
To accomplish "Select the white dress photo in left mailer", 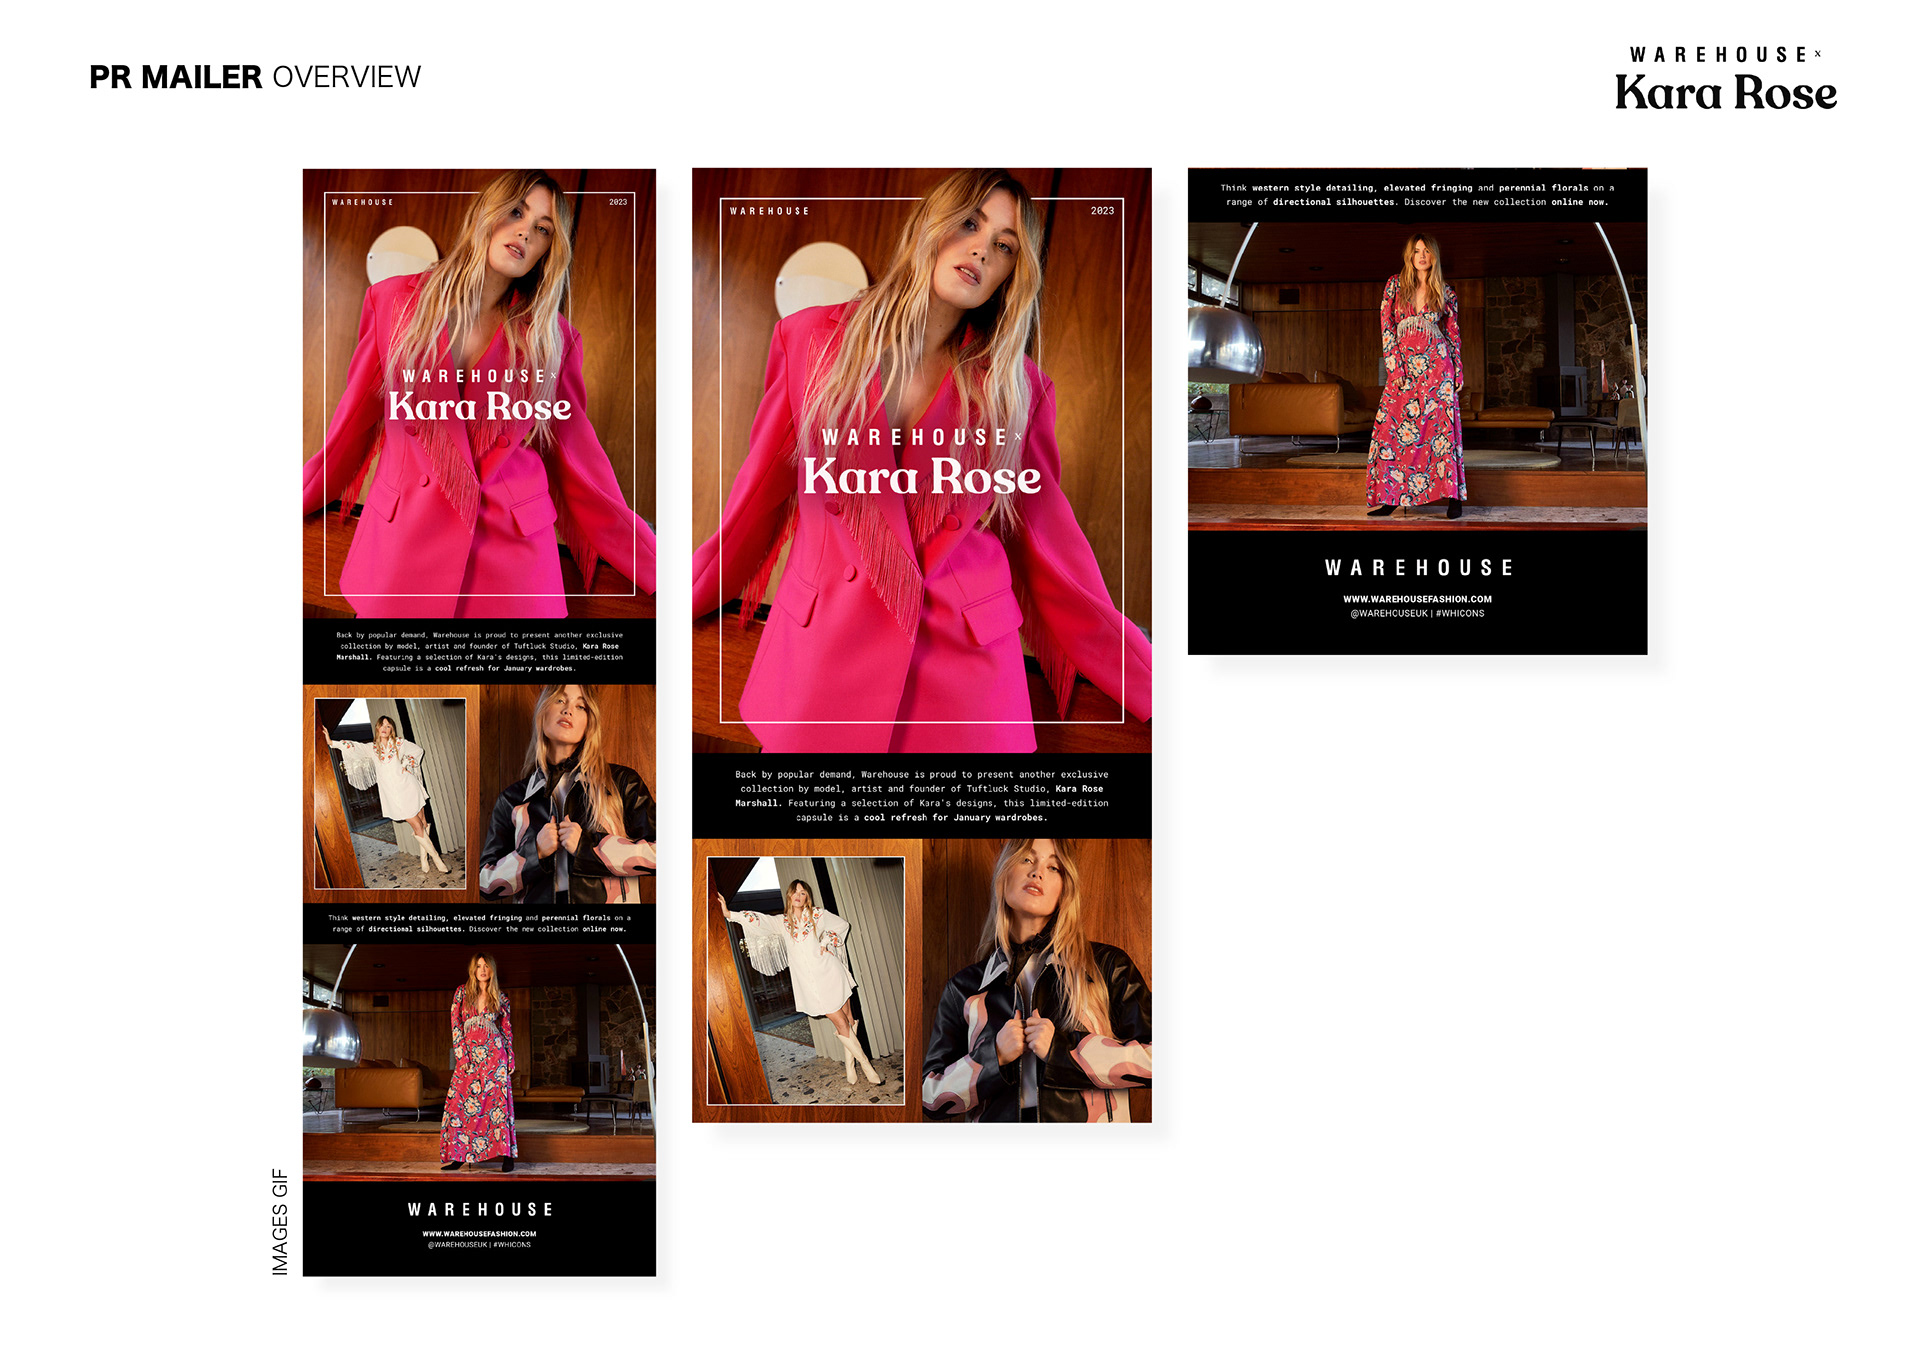I will (x=390, y=793).
